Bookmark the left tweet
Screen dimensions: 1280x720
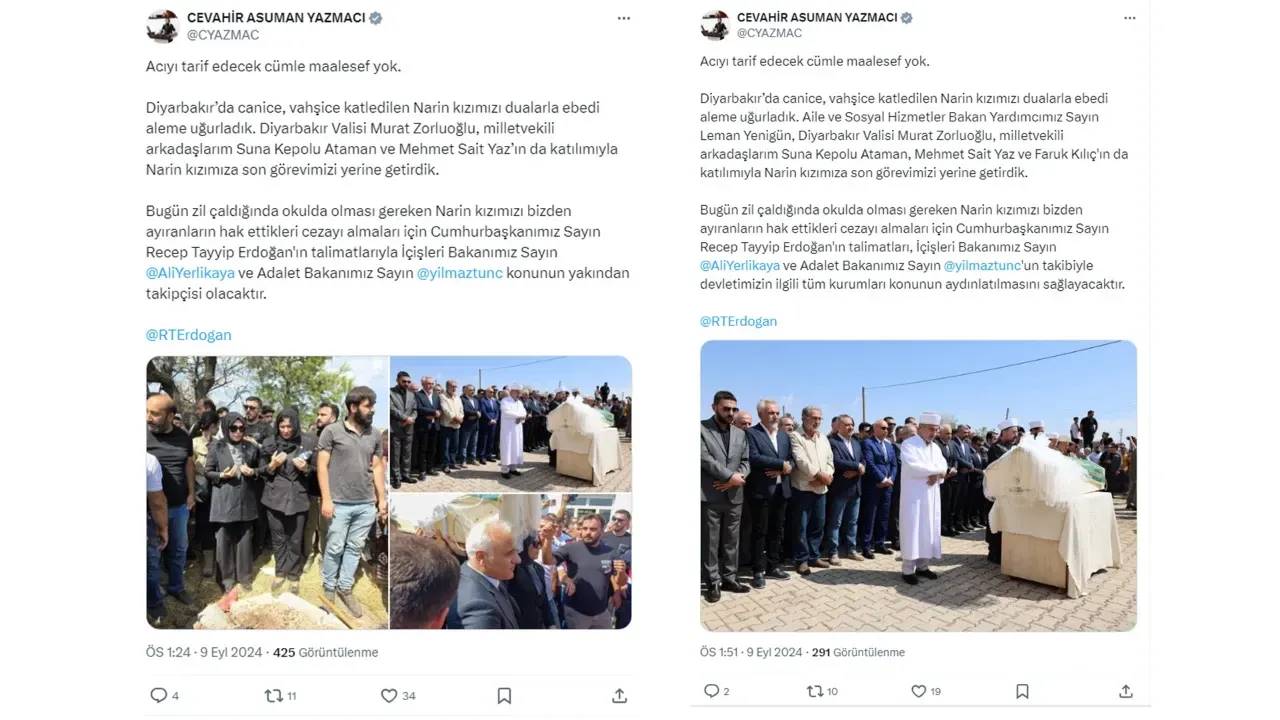pos(504,695)
